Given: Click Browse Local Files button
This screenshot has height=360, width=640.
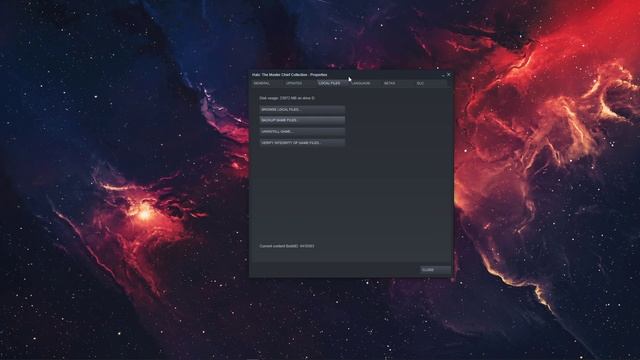Looking at the screenshot, I should 302,109.
